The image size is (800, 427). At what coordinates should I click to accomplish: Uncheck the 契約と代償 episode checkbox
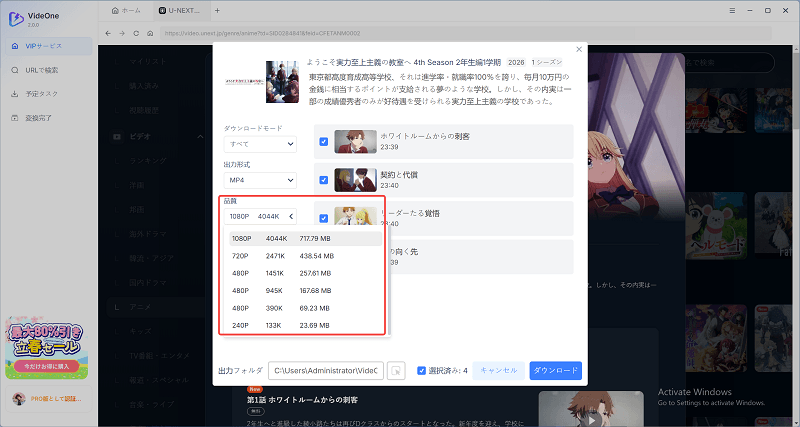[323, 180]
